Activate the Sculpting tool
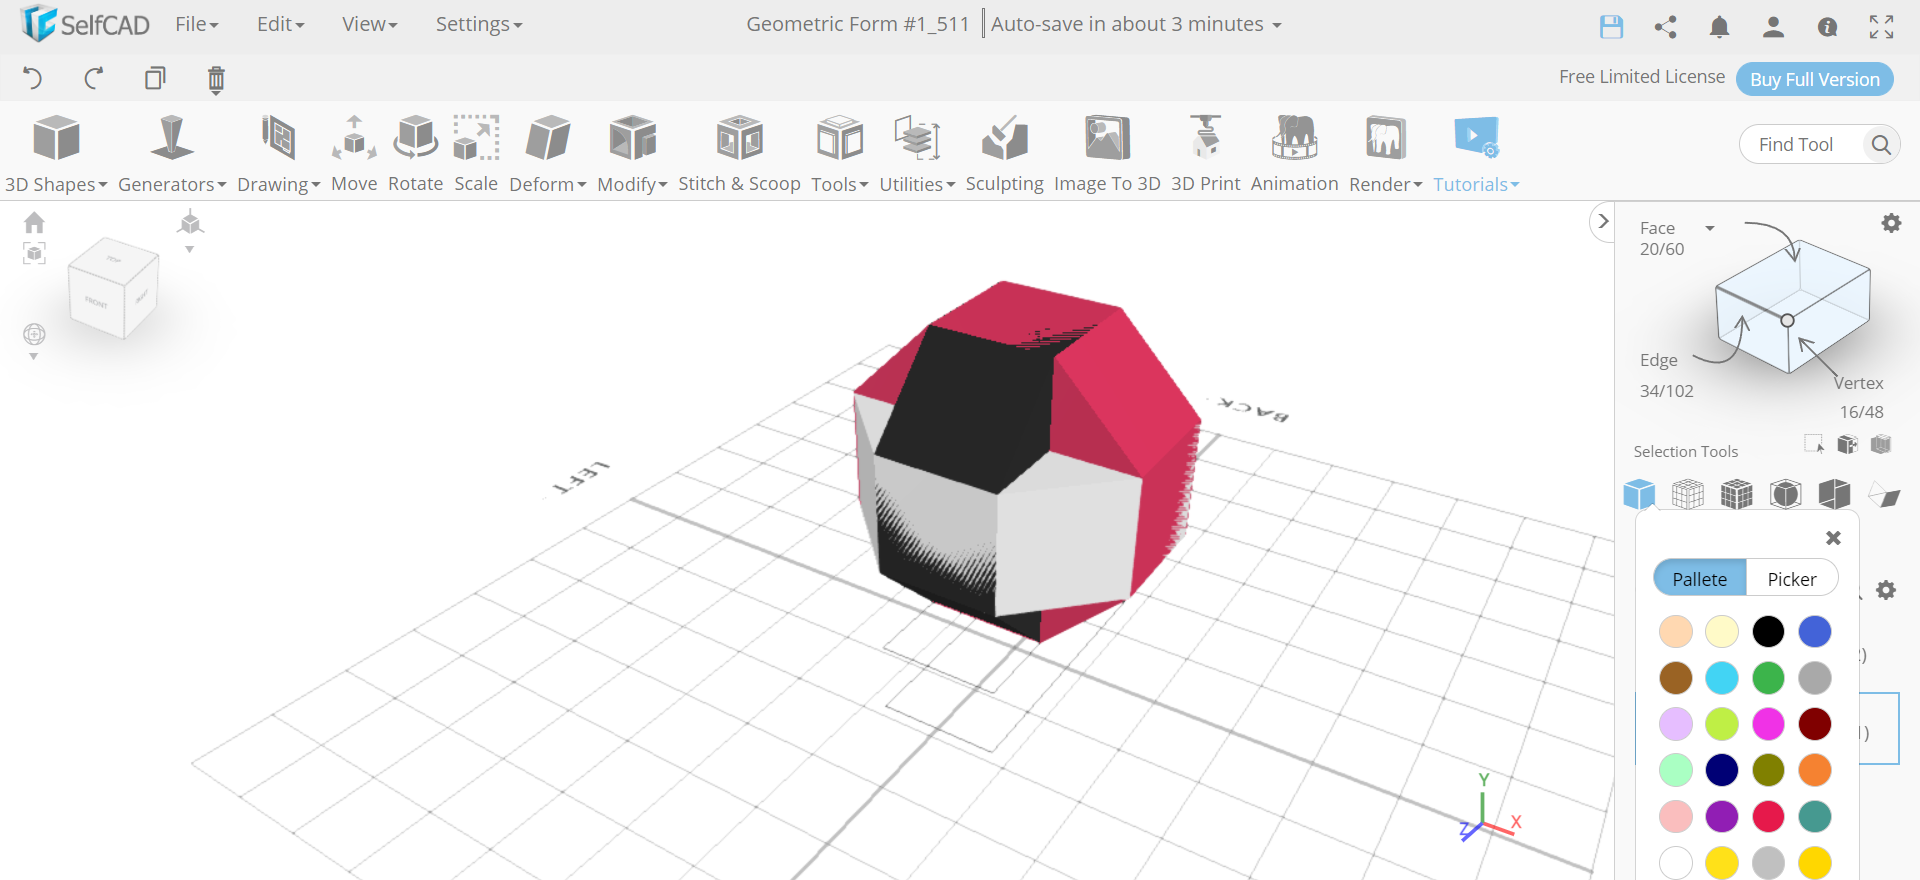The height and width of the screenshot is (880, 1920). click(1004, 154)
